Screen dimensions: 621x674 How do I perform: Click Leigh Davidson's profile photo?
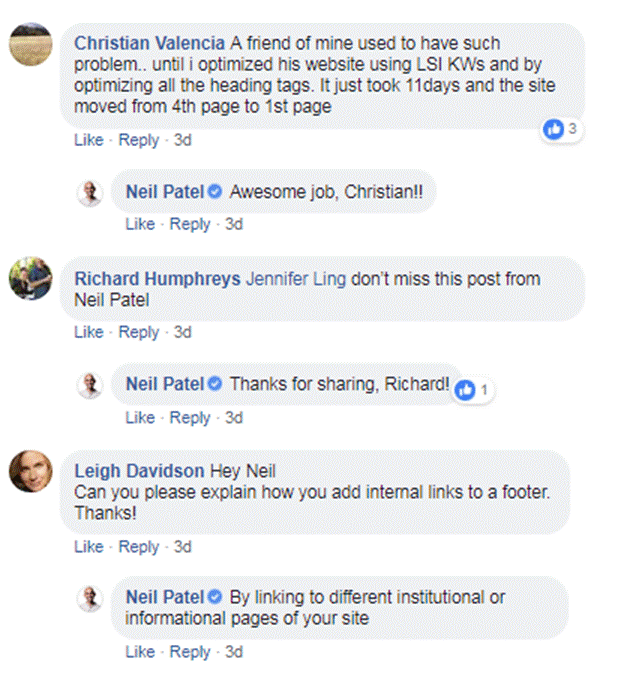click(x=30, y=471)
